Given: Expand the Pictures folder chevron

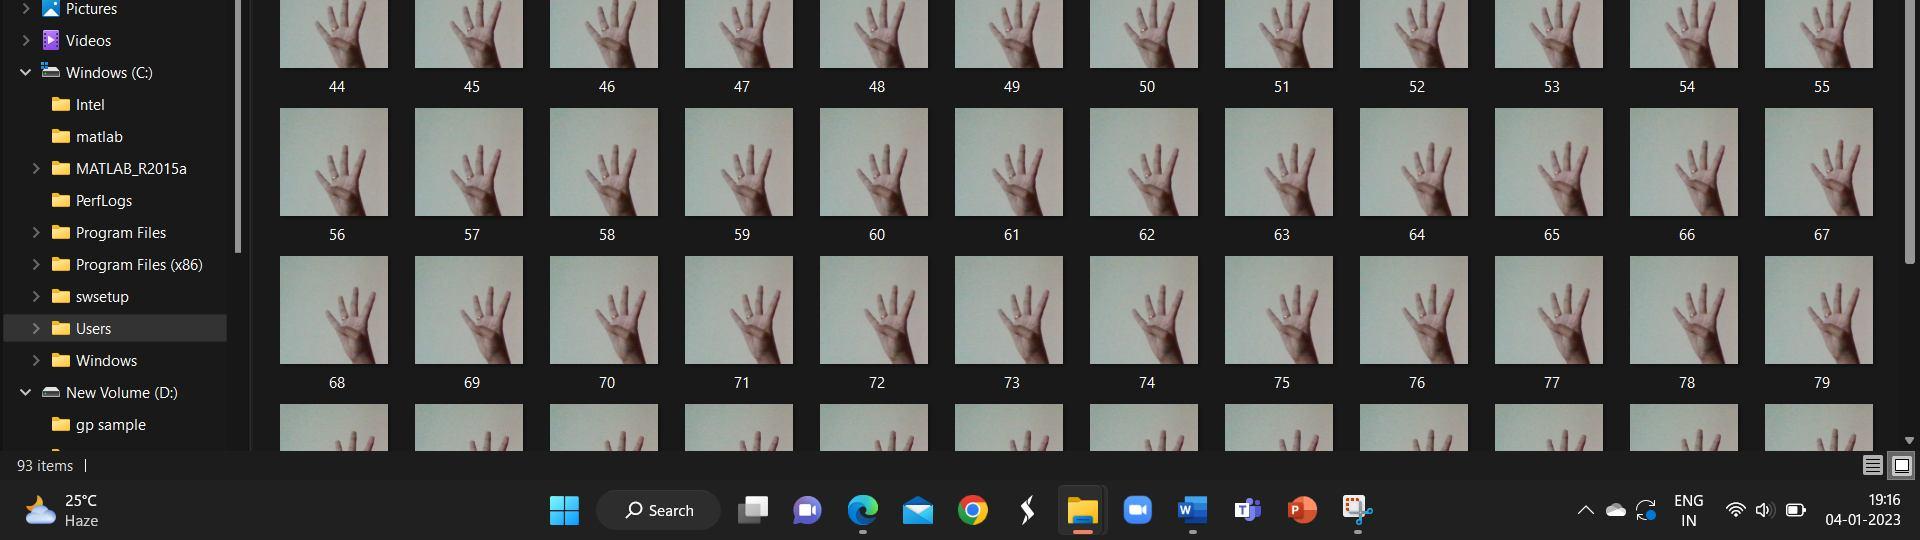Looking at the screenshot, I should pyautogui.click(x=25, y=9).
